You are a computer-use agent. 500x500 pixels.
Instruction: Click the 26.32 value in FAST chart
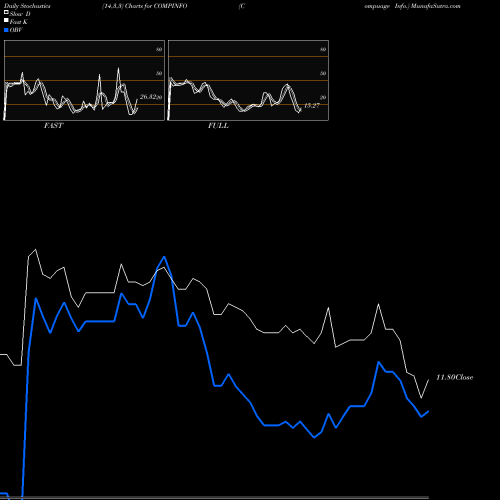(148, 97)
